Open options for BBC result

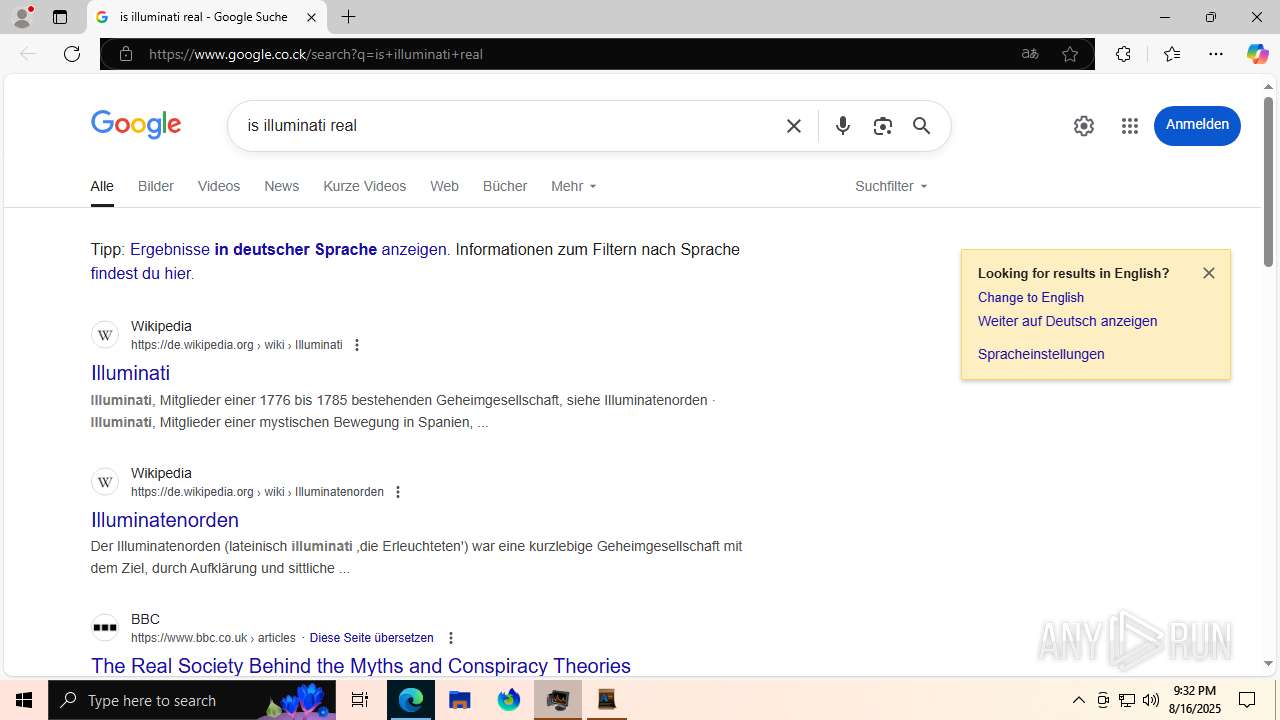(451, 638)
